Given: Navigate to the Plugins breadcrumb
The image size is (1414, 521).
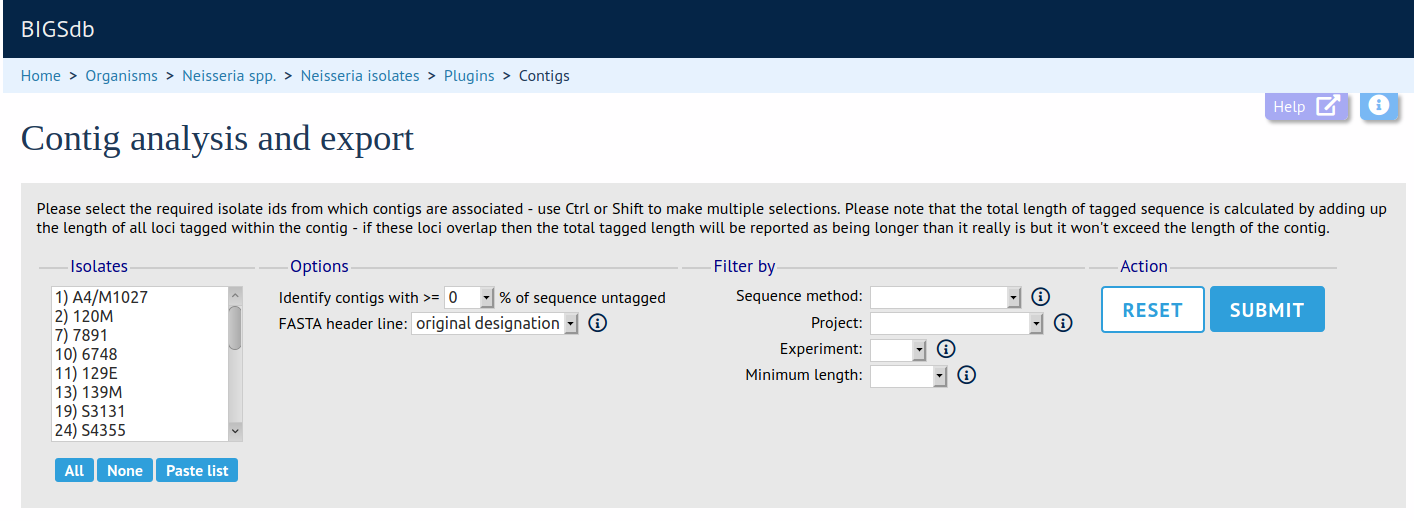Looking at the screenshot, I should (469, 76).
